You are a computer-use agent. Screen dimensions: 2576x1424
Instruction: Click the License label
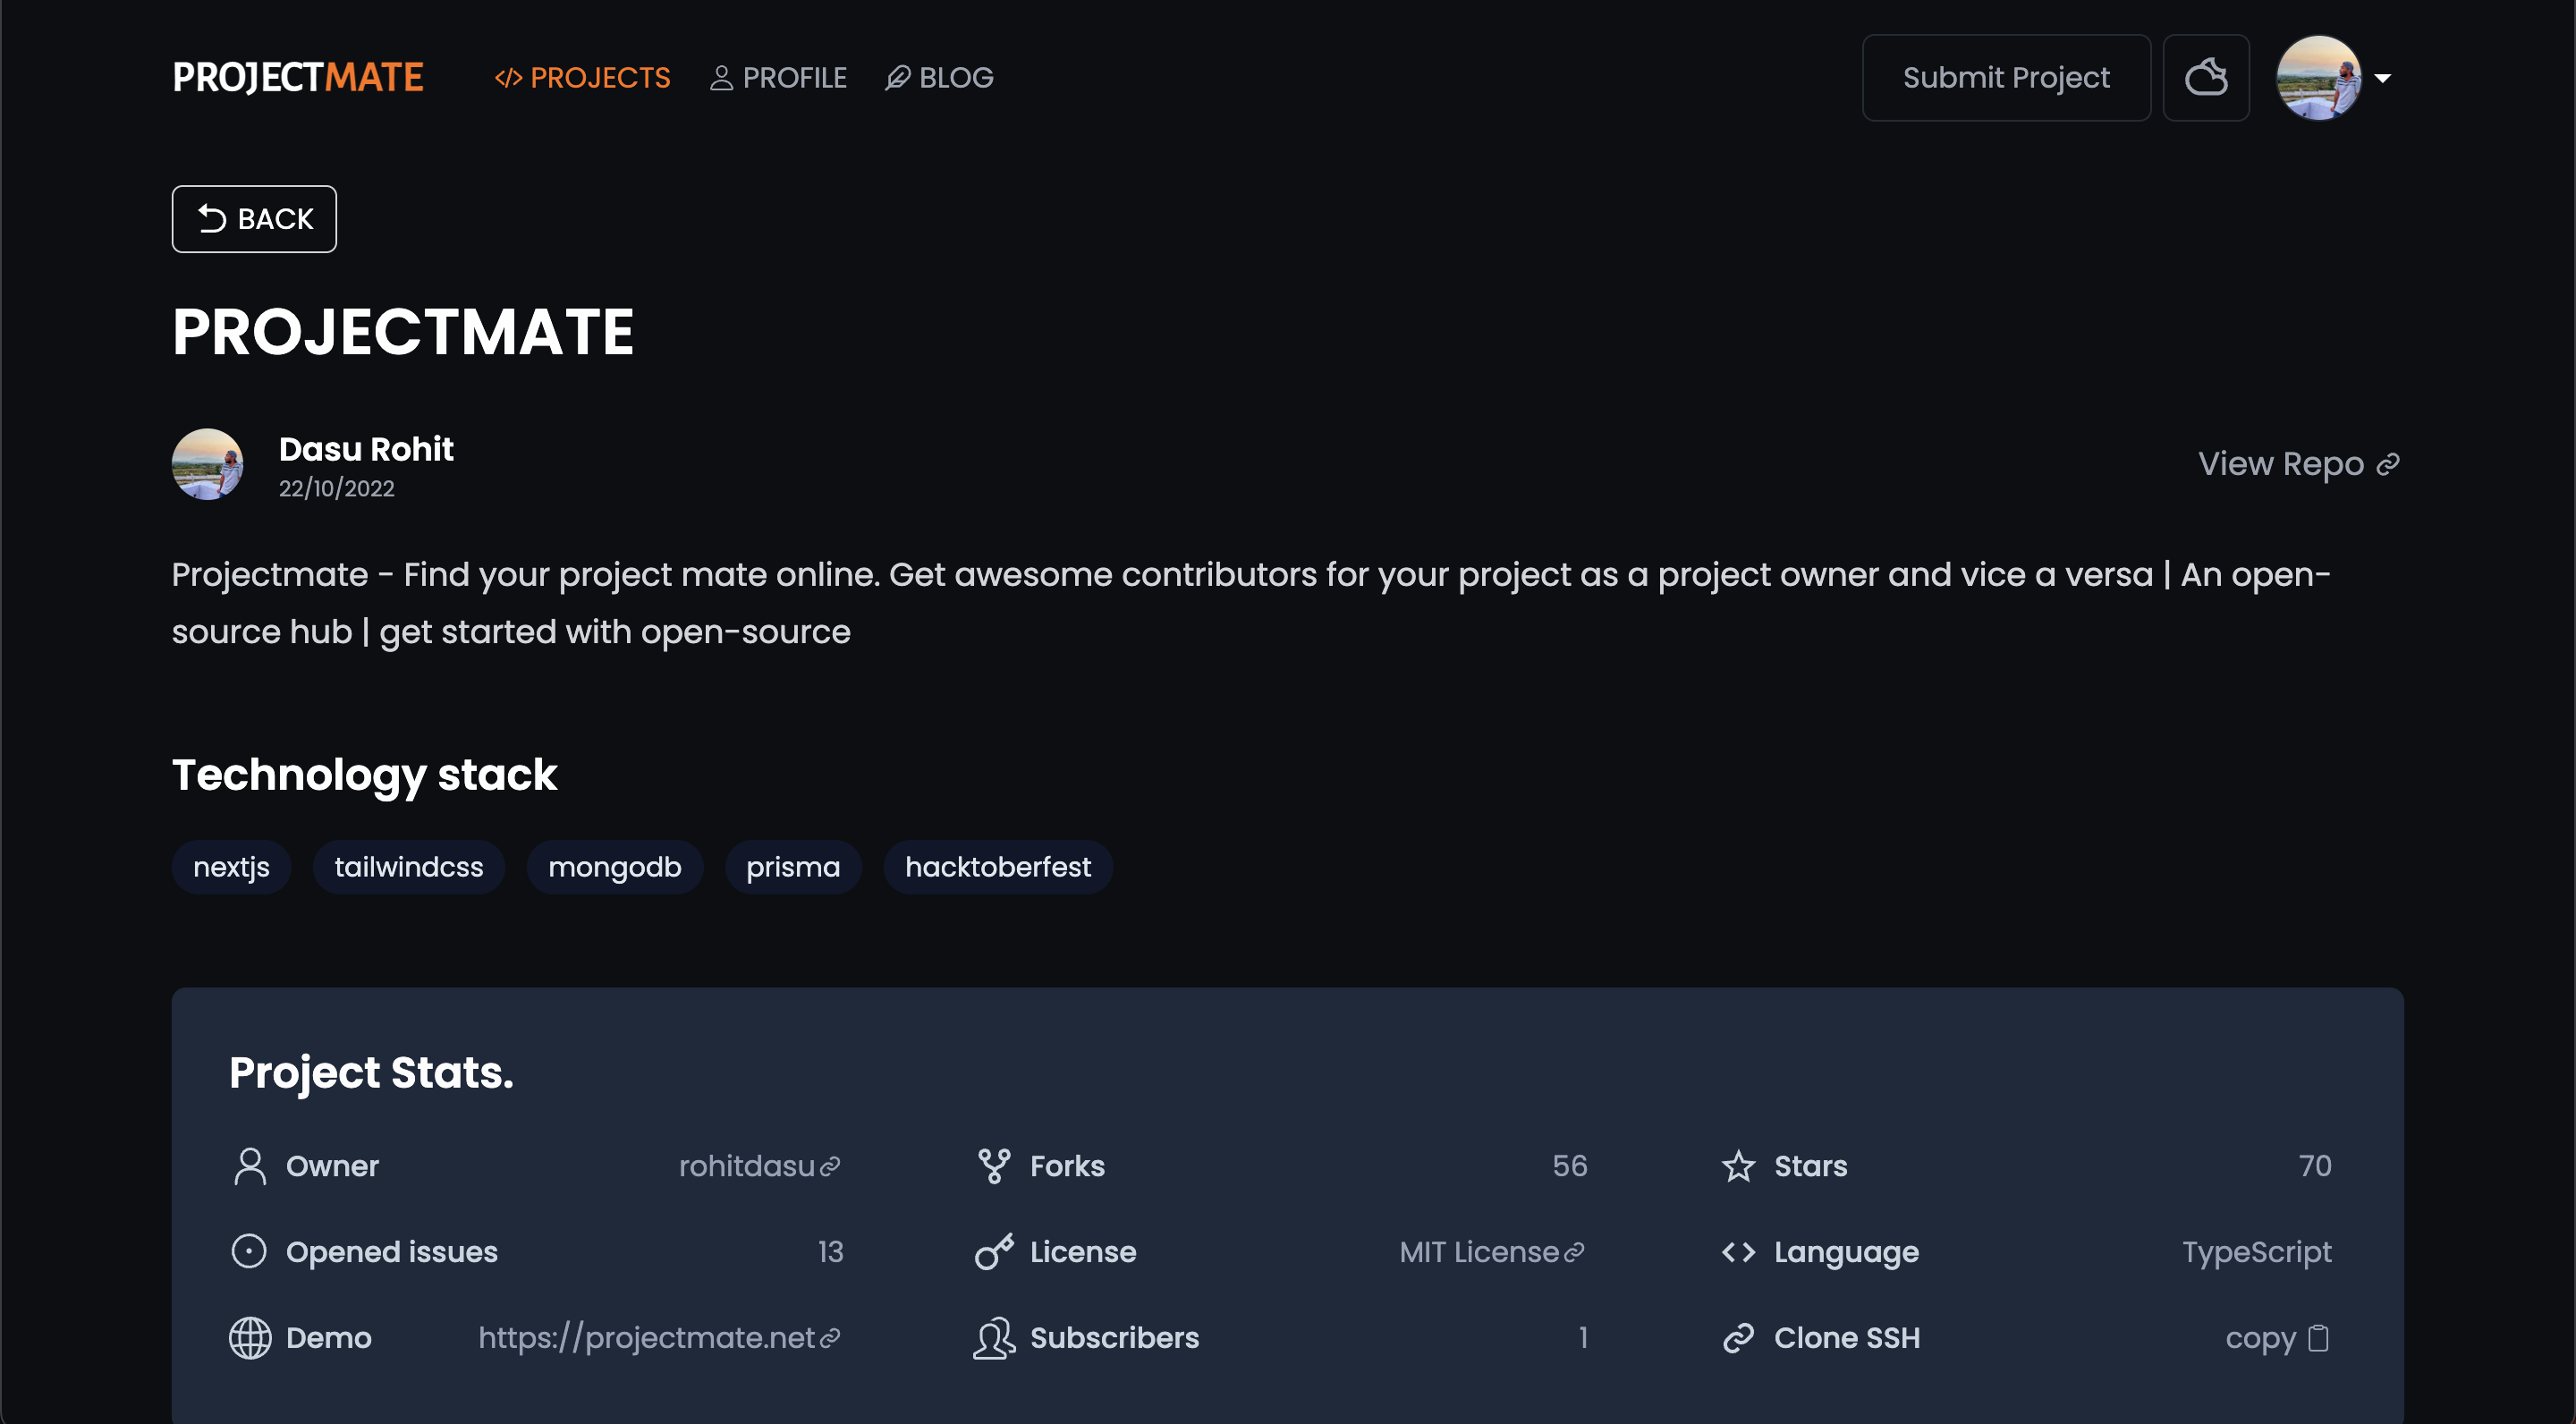(1083, 1252)
